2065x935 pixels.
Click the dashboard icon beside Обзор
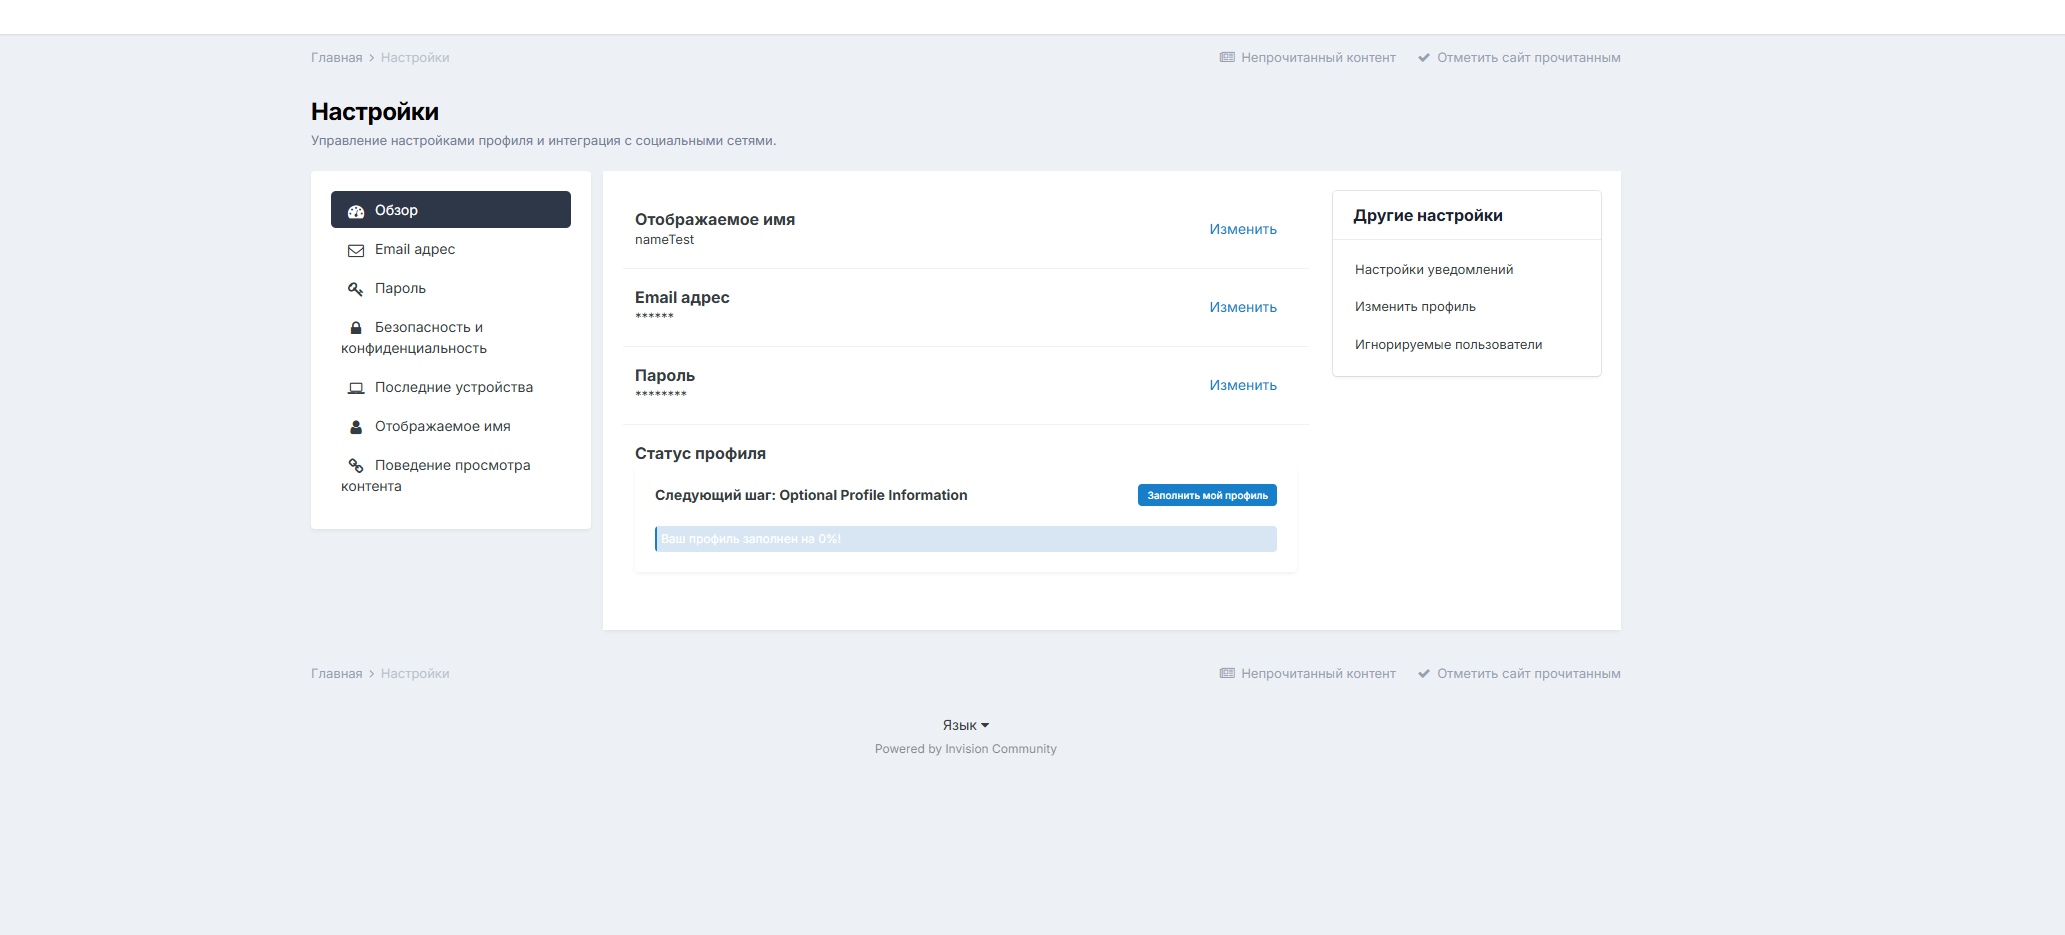(x=356, y=211)
